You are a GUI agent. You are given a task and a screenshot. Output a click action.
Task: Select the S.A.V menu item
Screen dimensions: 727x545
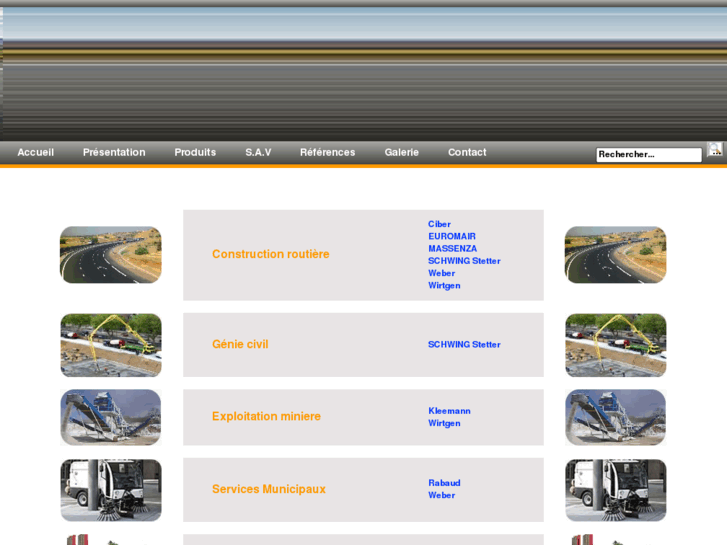(x=258, y=152)
